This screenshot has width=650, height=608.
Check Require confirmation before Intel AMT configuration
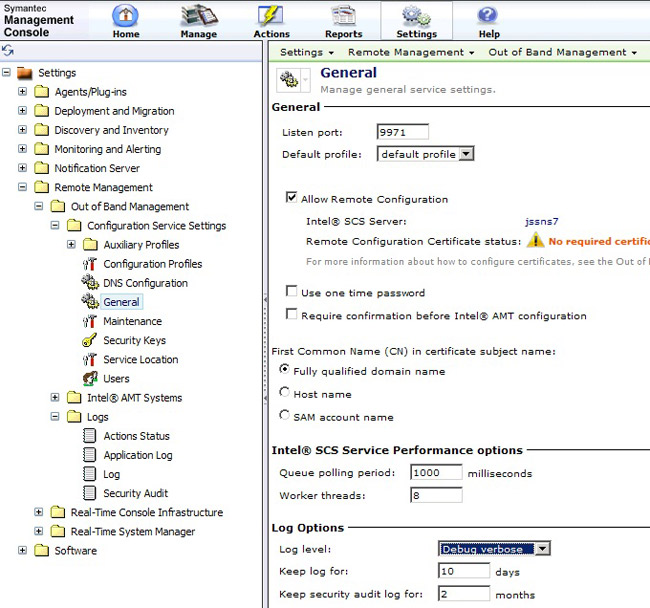(291, 314)
